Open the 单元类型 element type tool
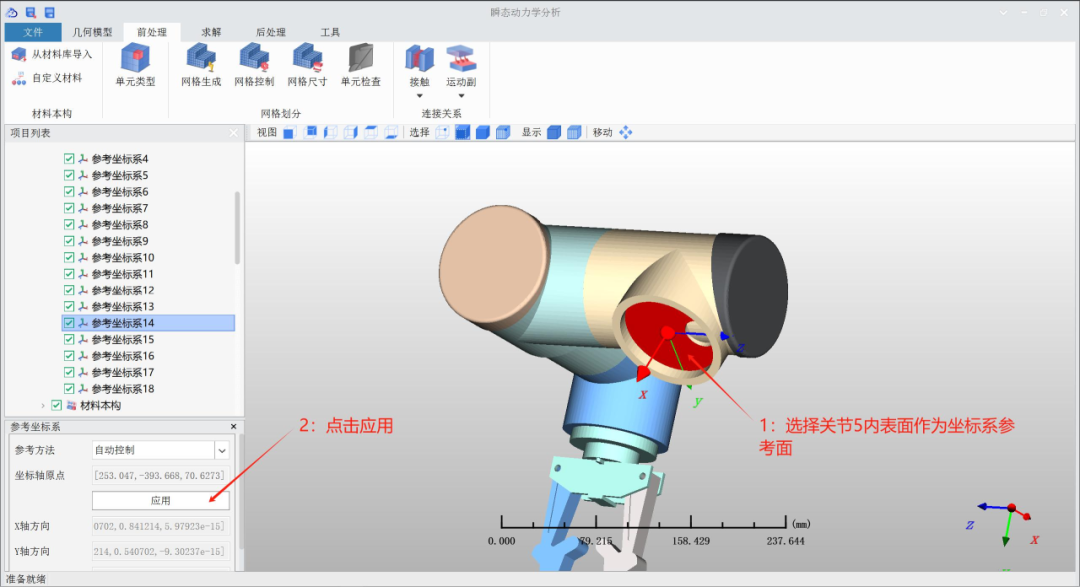This screenshot has width=1080, height=587. 135,65
